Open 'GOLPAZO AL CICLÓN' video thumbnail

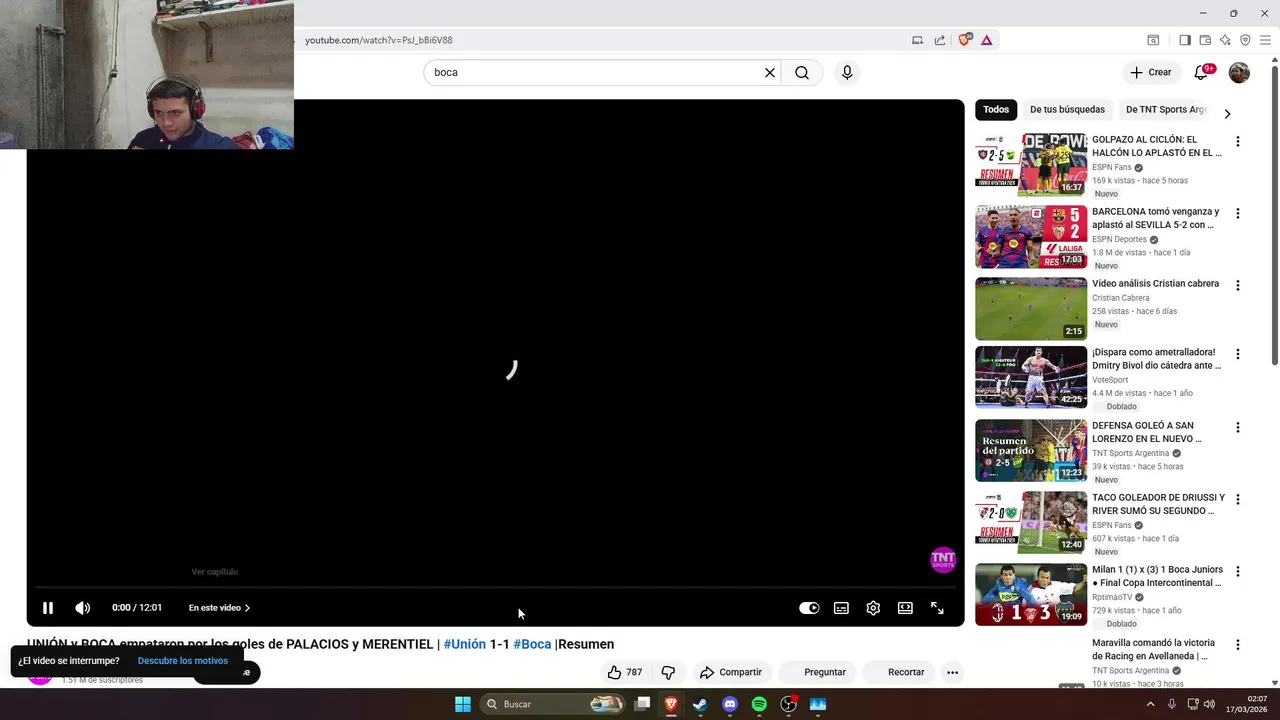pos(1031,164)
